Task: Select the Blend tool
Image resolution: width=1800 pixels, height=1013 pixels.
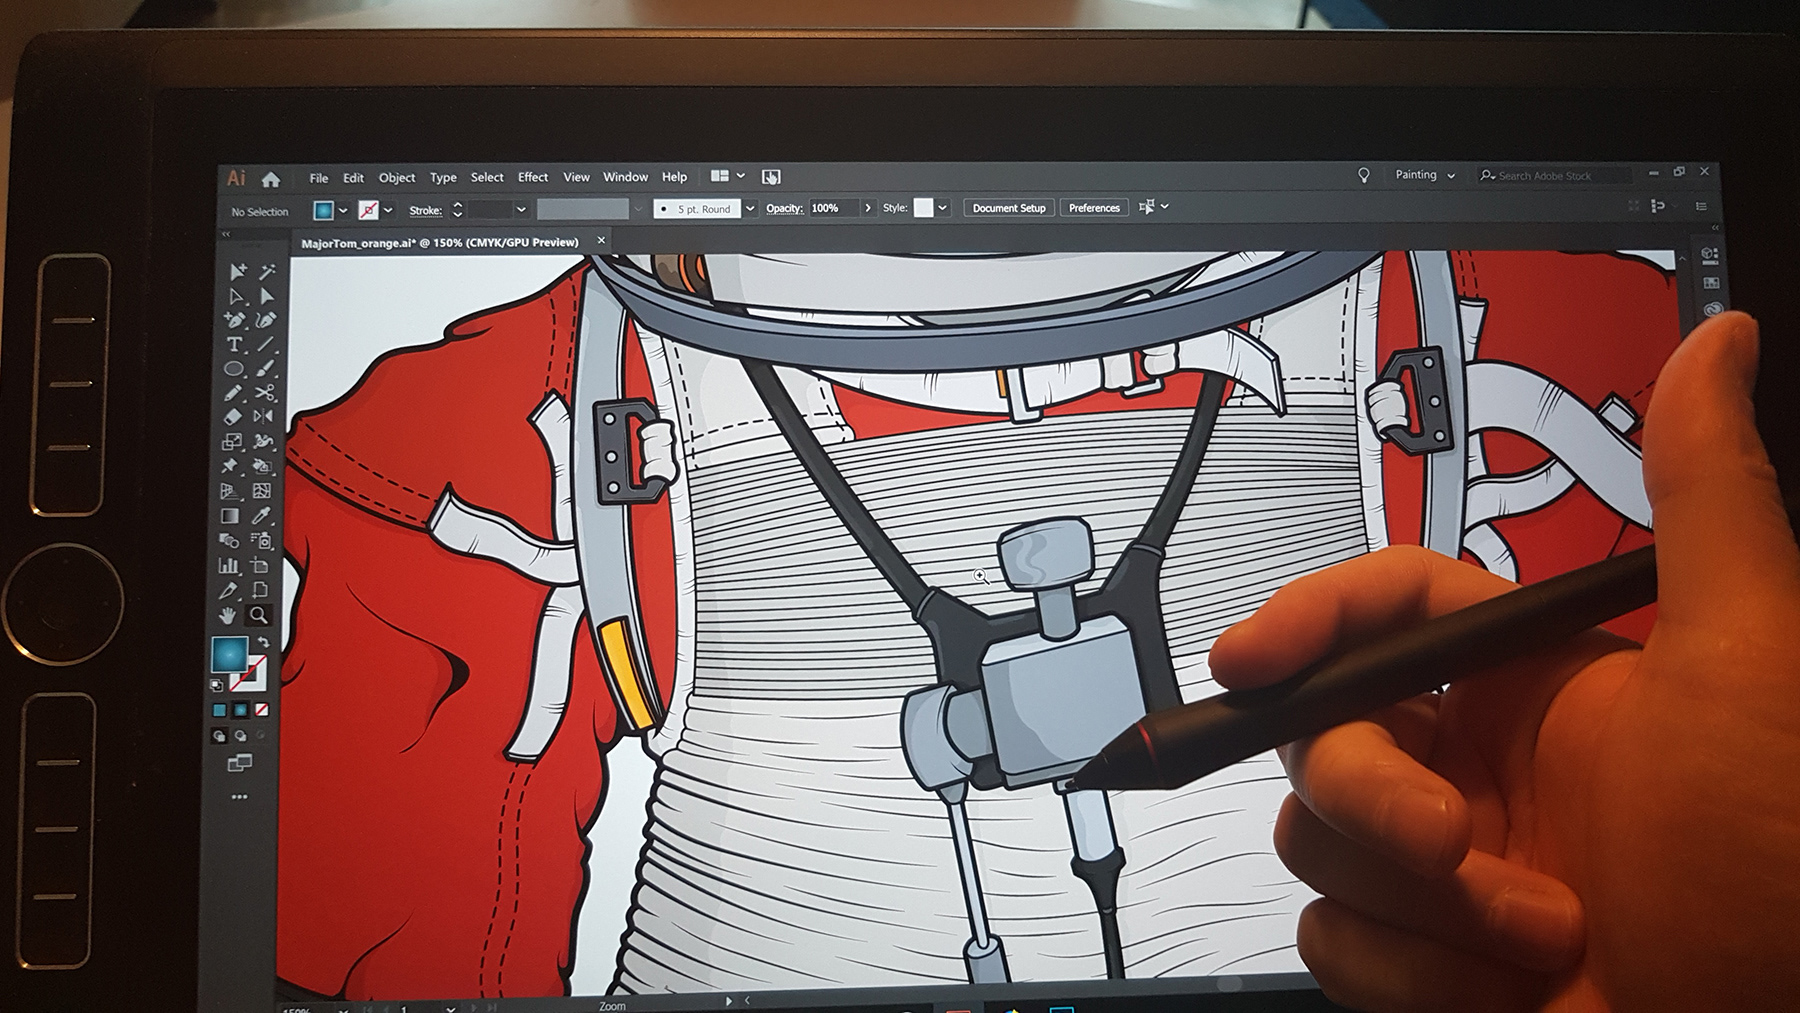Action: tap(228, 541)
